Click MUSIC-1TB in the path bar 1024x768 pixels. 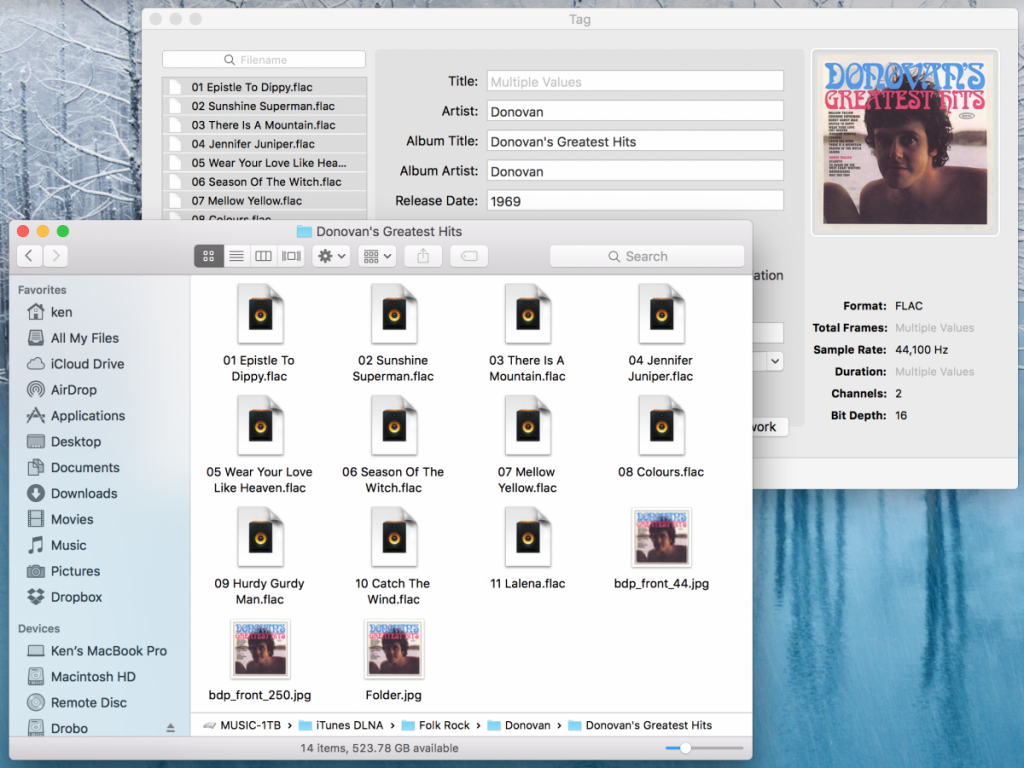[x=242, y=726]
